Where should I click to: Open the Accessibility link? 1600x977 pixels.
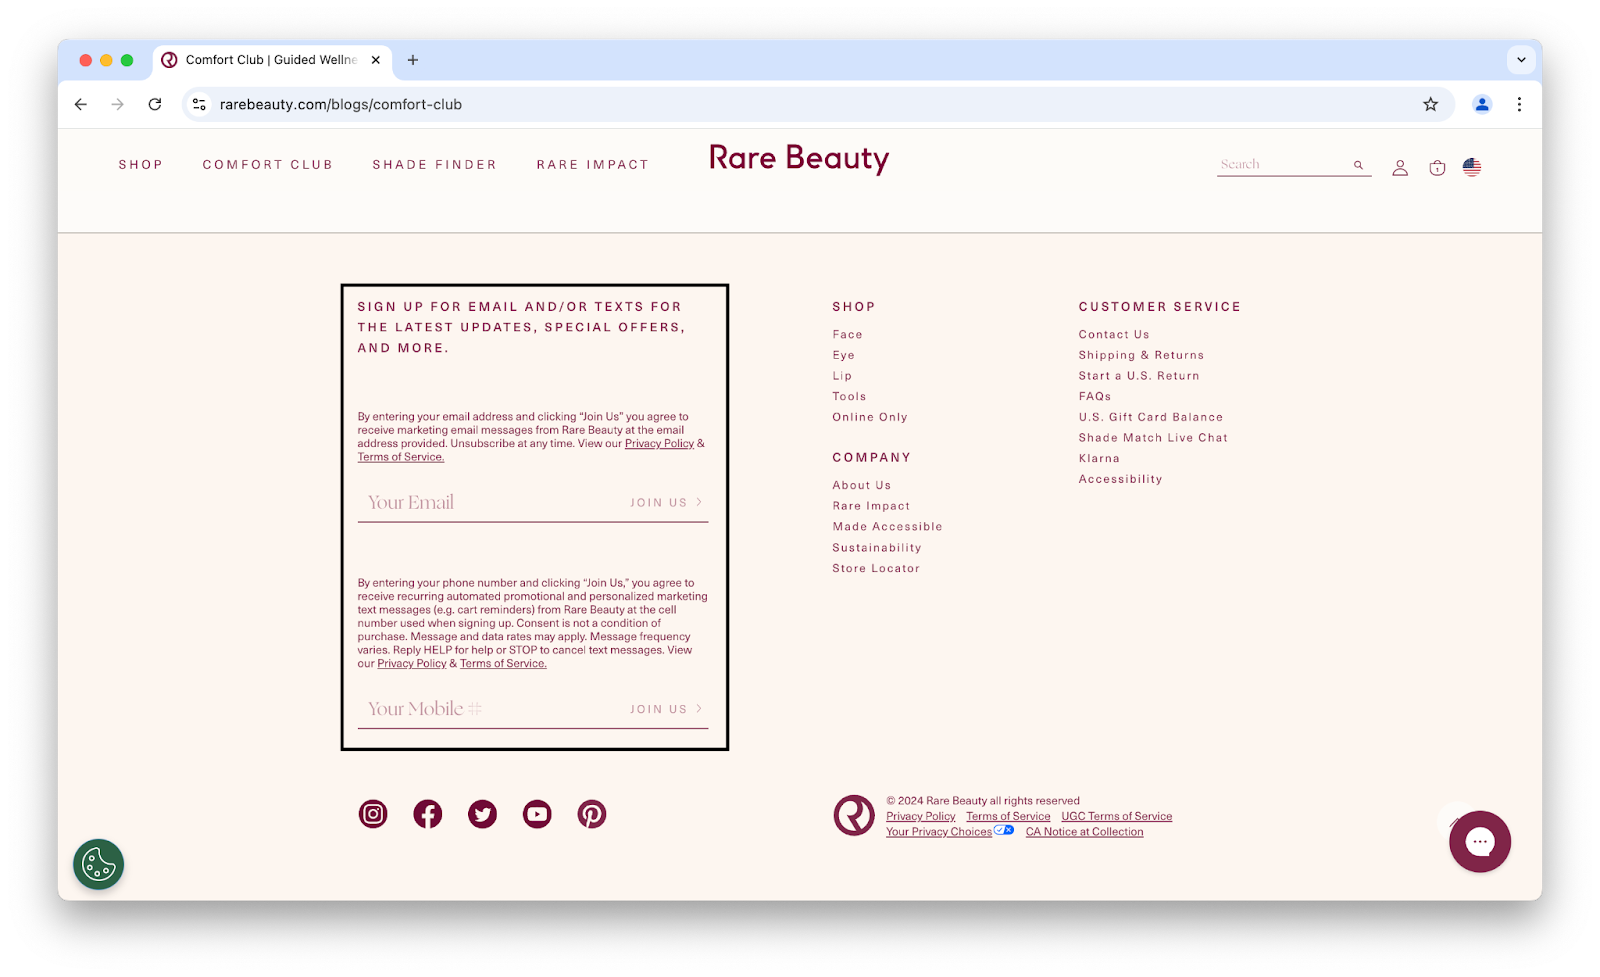click(1121, 479)
